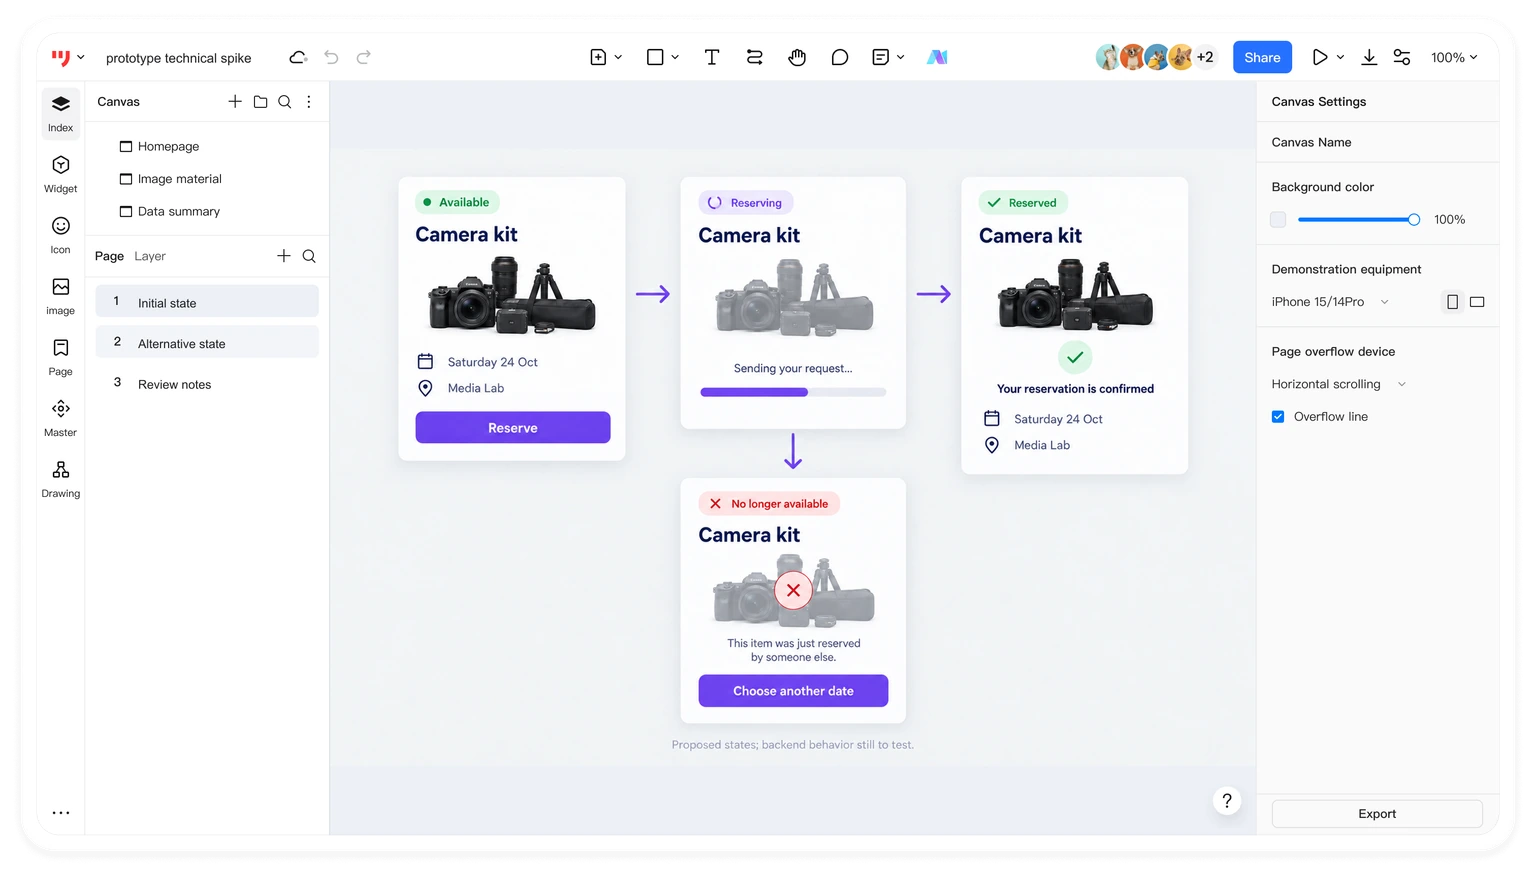Uncheck the Overflow line checkbox
Viewport: 1536px width, 876px height.
(x=1278, y=416)
